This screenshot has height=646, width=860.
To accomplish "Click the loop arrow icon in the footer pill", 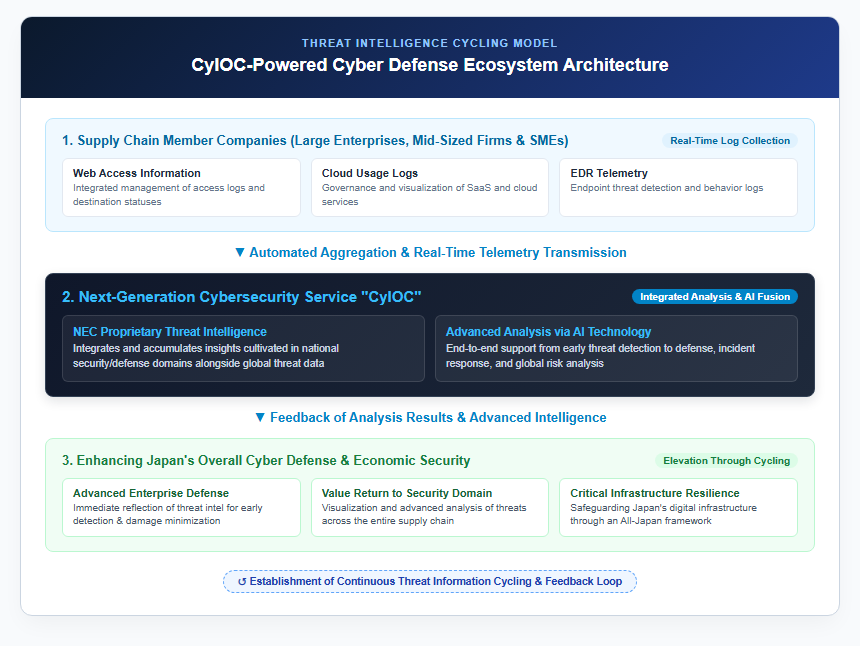I will 242,582.
